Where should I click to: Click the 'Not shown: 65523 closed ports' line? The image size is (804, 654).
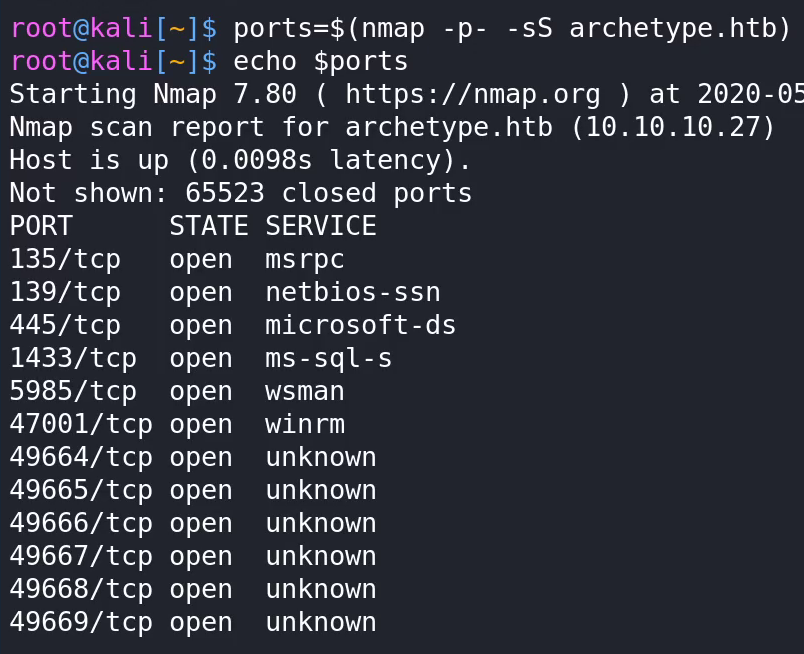point(240,193)
